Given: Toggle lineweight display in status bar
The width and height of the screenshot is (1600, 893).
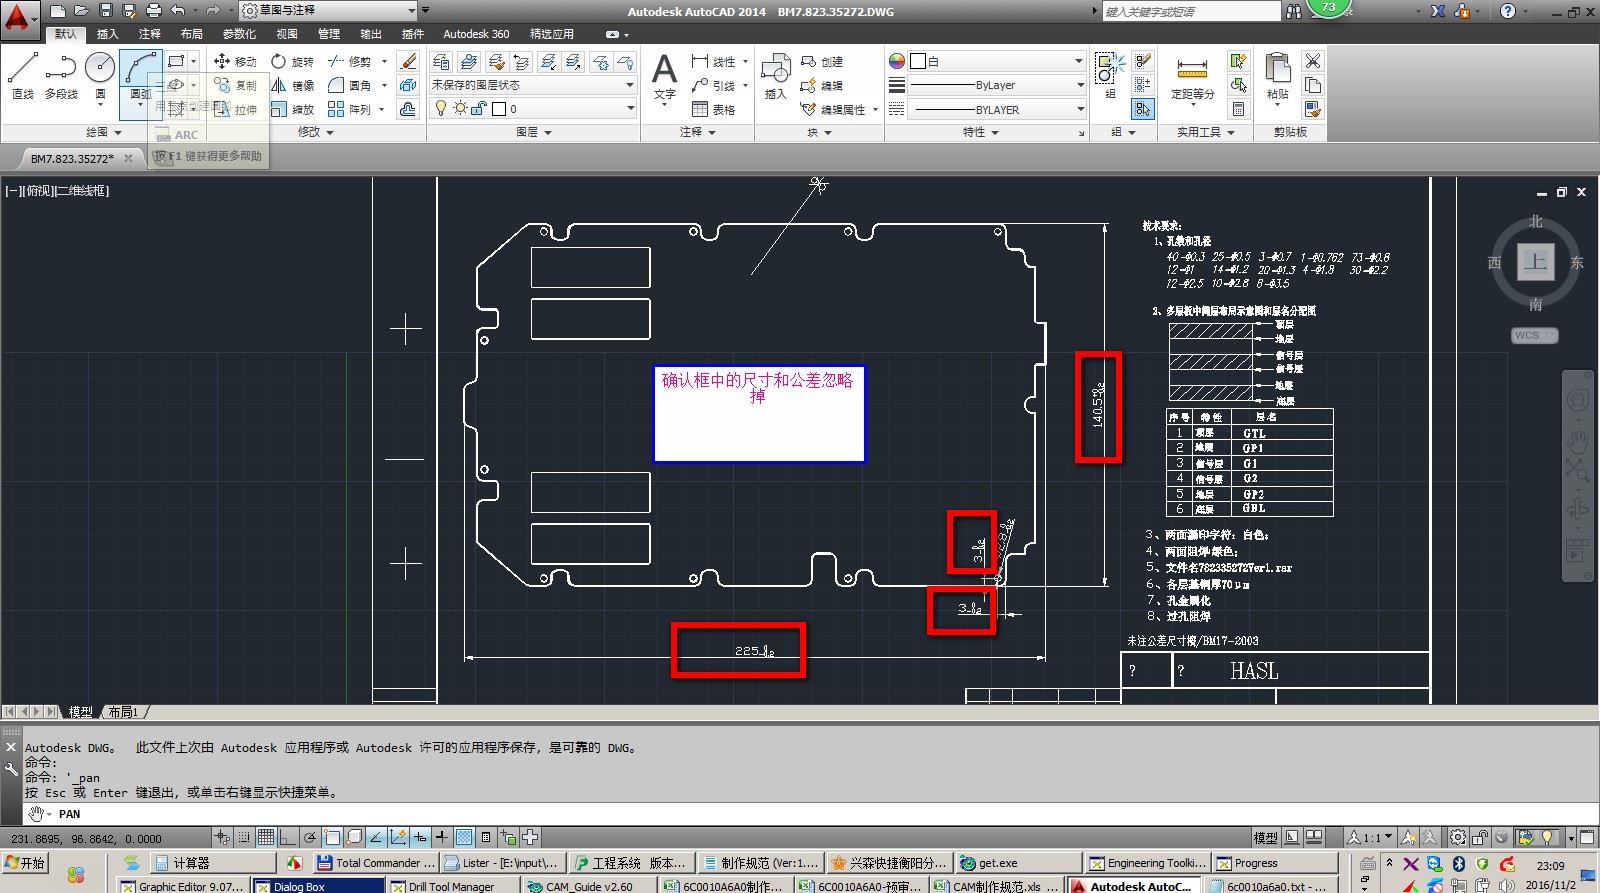Looking at the screenshot, I should click(441, 837).
